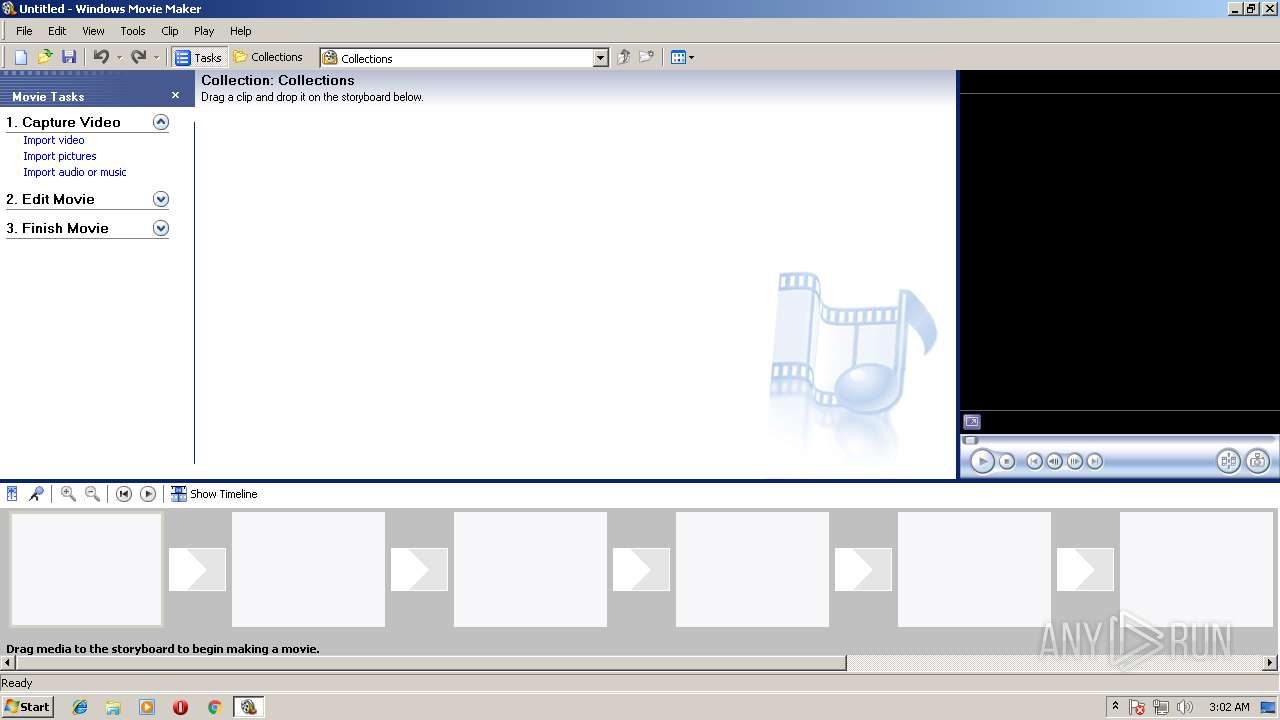This screenshot has width=1280, height=720.
Task: Jump back with the monitor Back button
Action: (1035, 461)
